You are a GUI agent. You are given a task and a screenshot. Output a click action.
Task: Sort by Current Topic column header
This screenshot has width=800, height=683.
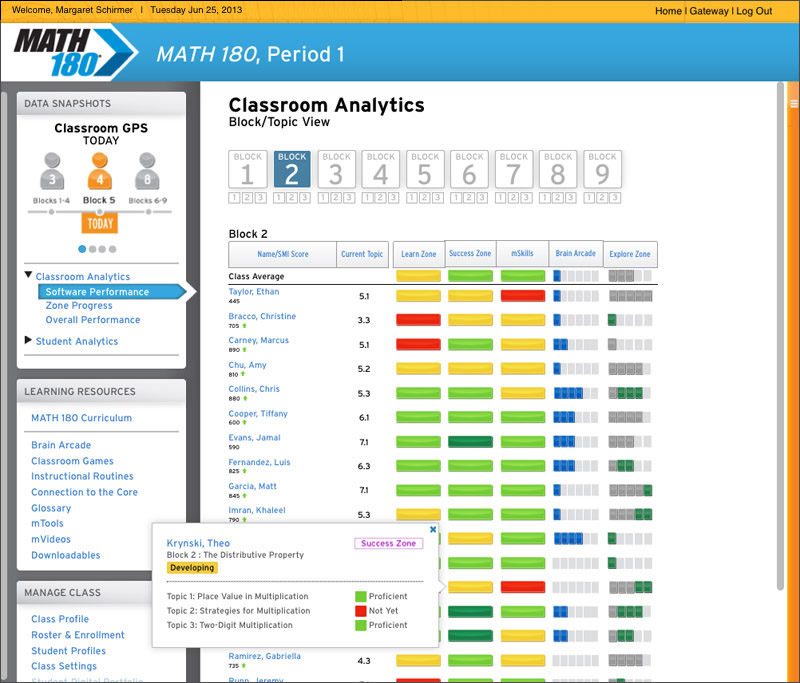[x=362, y=254]
